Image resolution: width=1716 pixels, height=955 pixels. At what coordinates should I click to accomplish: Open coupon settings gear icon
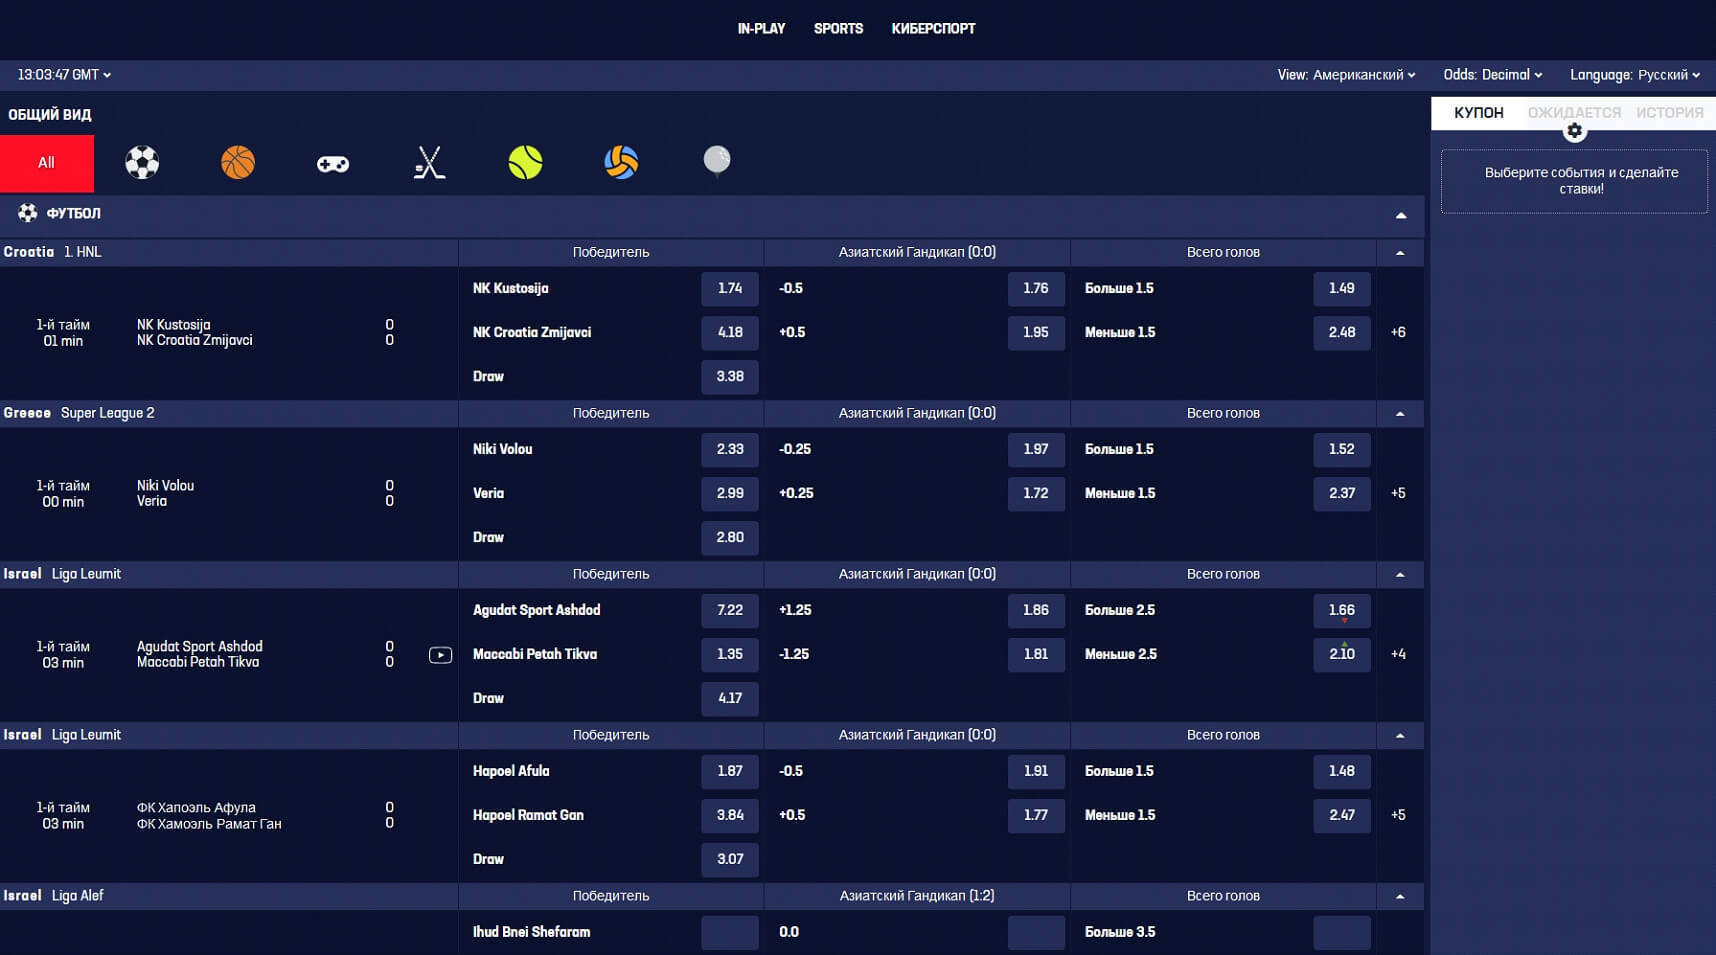[1574, 131]
